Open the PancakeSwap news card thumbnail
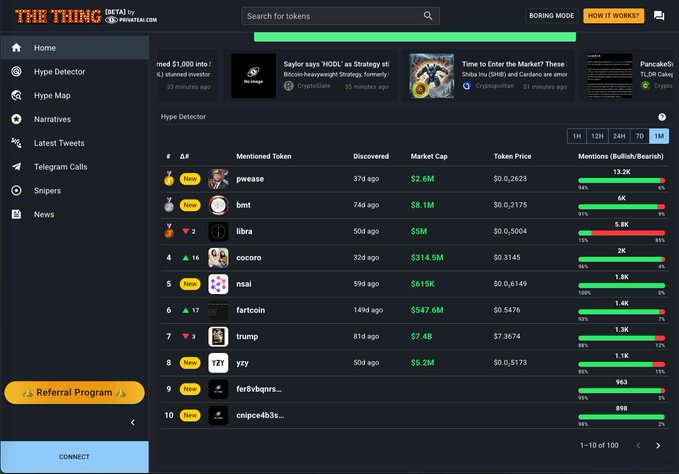 609,76
